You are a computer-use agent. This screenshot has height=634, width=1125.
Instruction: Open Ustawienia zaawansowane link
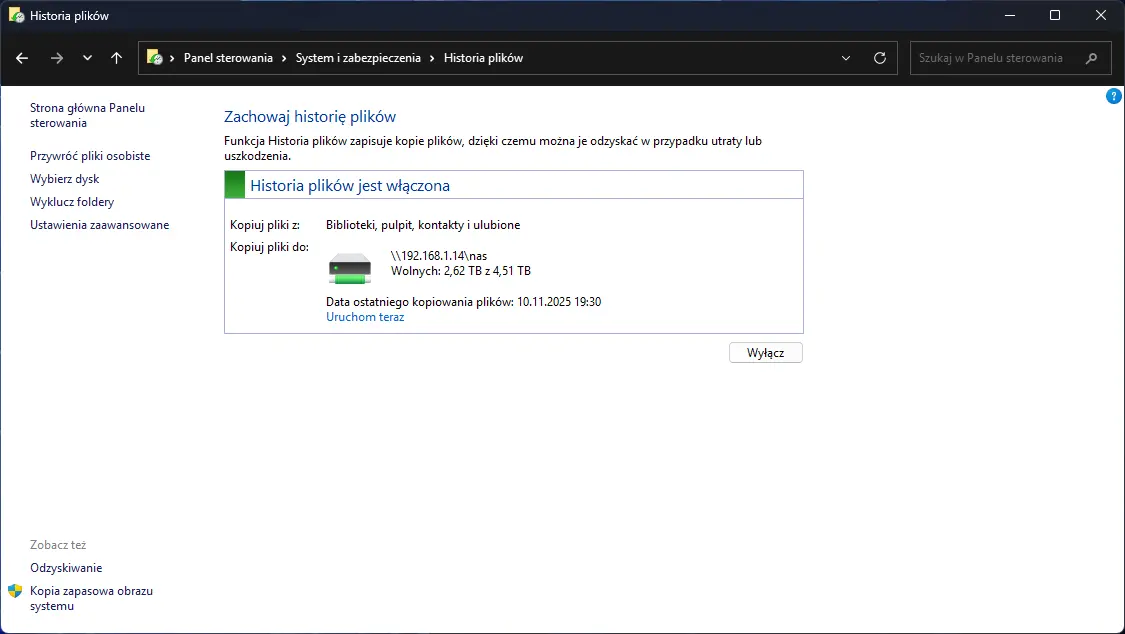coord(99,225)
